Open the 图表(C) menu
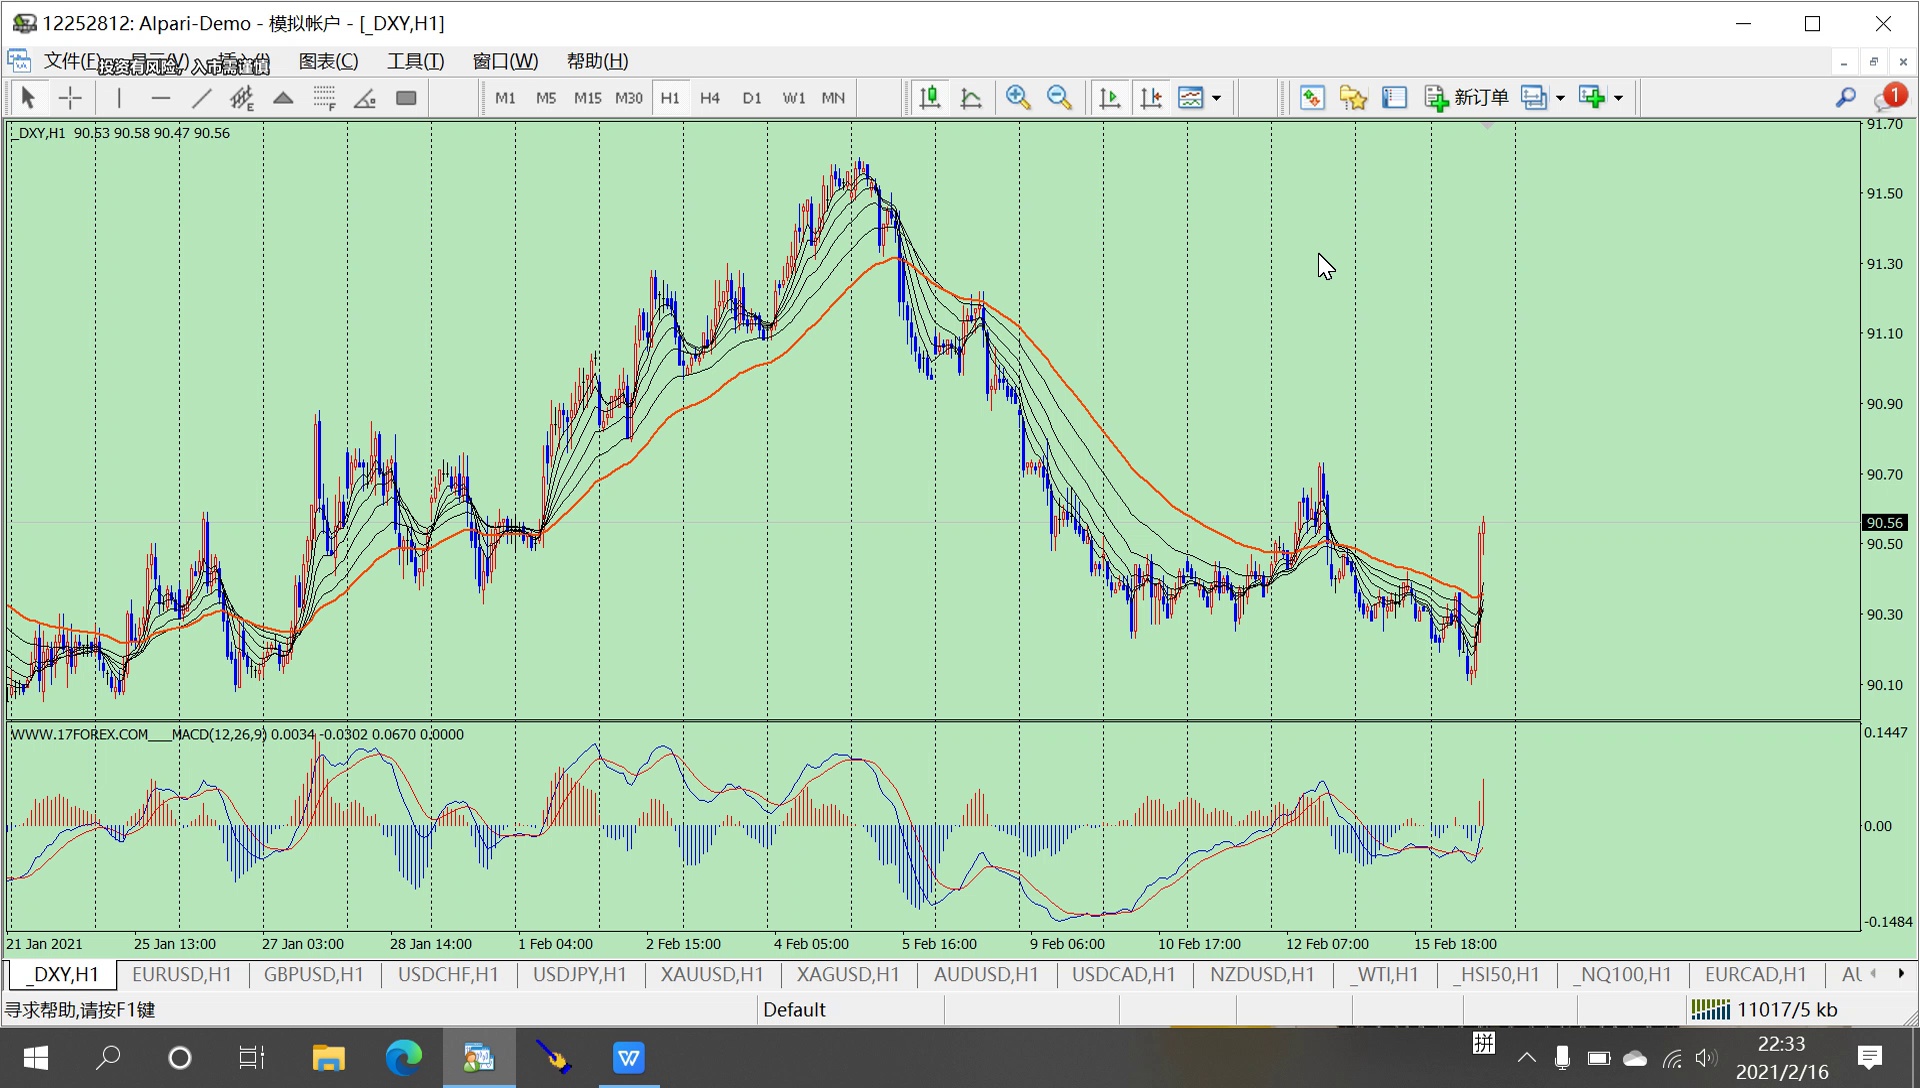Image resolution: width=1920 pixels, height=1088 pixels. point(328,61)
